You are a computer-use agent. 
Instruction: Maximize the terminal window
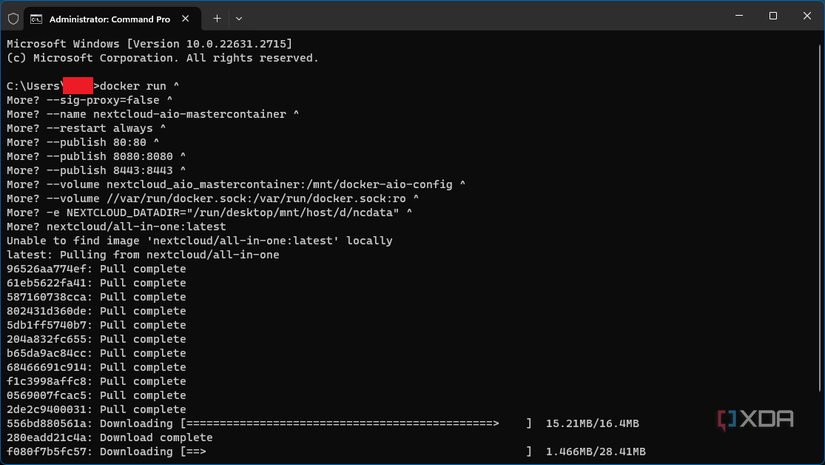773,16
